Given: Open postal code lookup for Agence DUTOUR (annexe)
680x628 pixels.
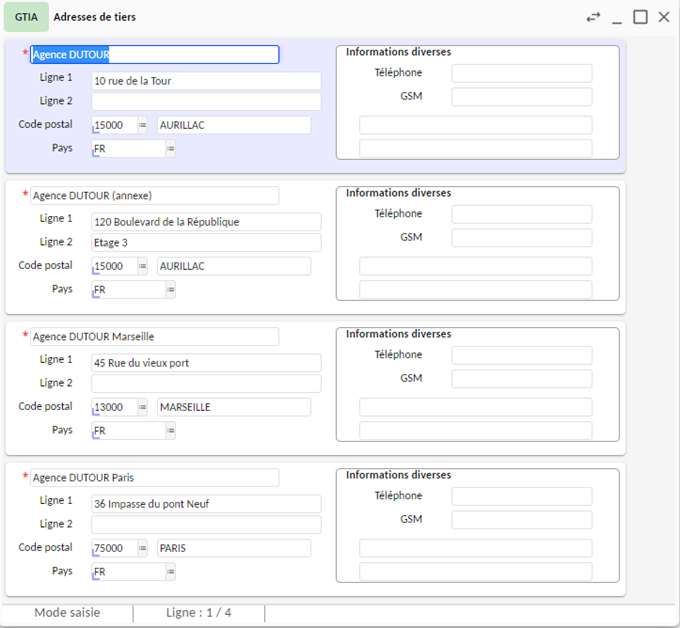Looking at the screenshot, I should [142, 266].
